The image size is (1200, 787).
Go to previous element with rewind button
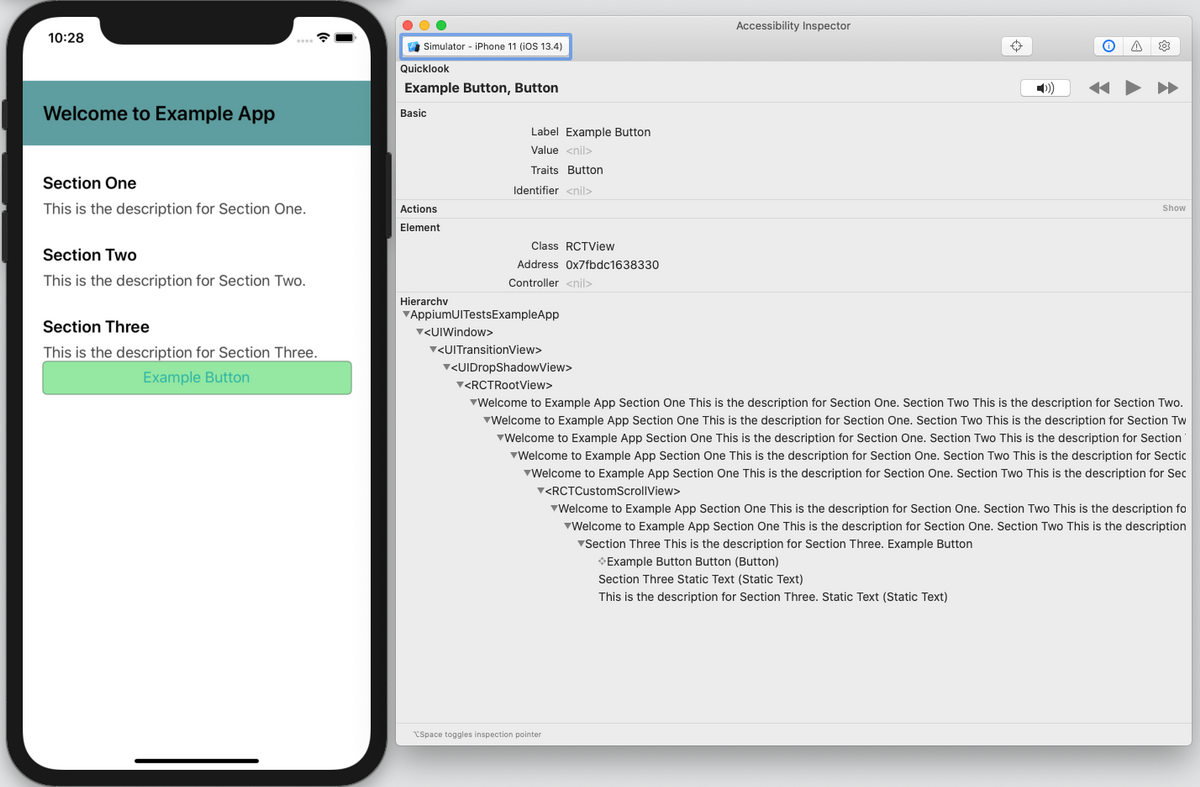(x=1099, y=88)
